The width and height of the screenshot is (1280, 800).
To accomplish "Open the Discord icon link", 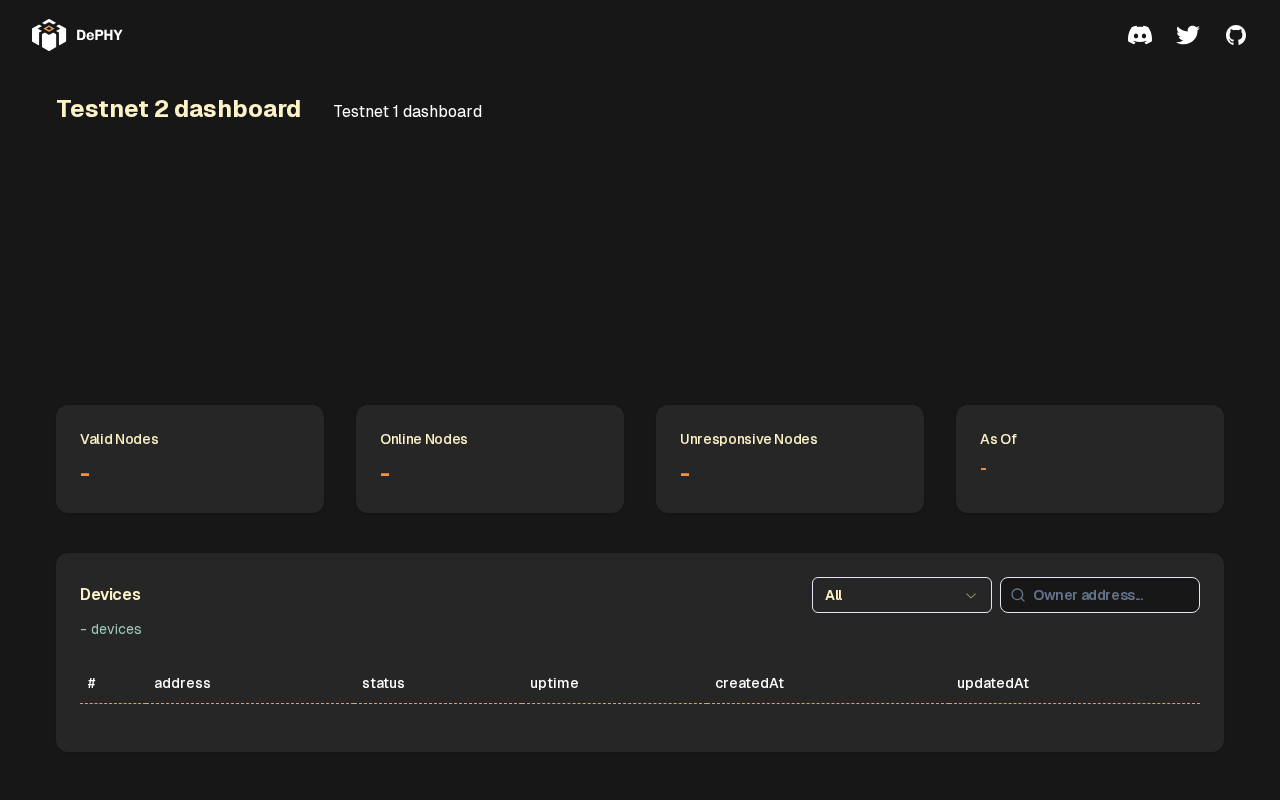I will coord(1140,35).
